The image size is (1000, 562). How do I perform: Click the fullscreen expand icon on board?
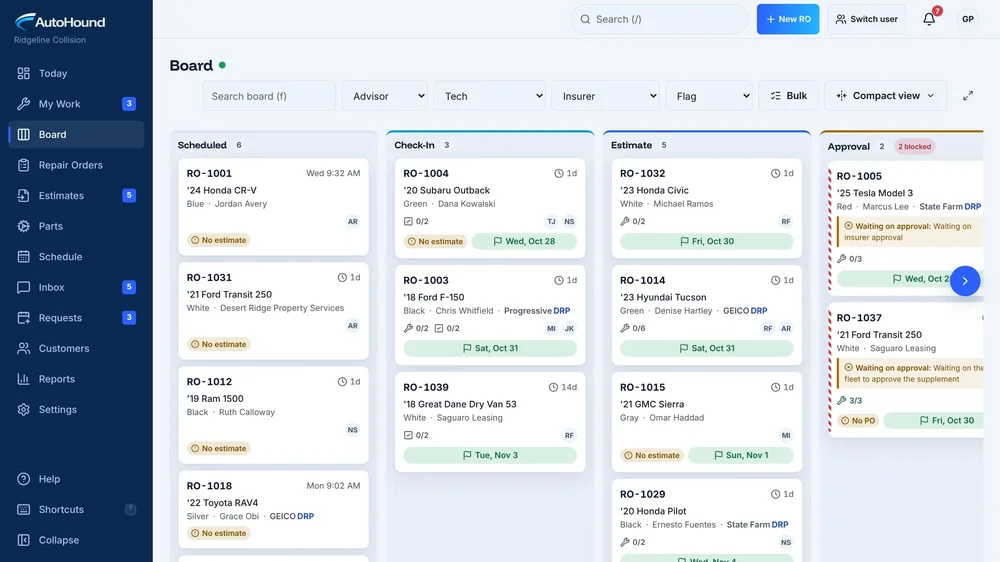click(x=967, y=96)
